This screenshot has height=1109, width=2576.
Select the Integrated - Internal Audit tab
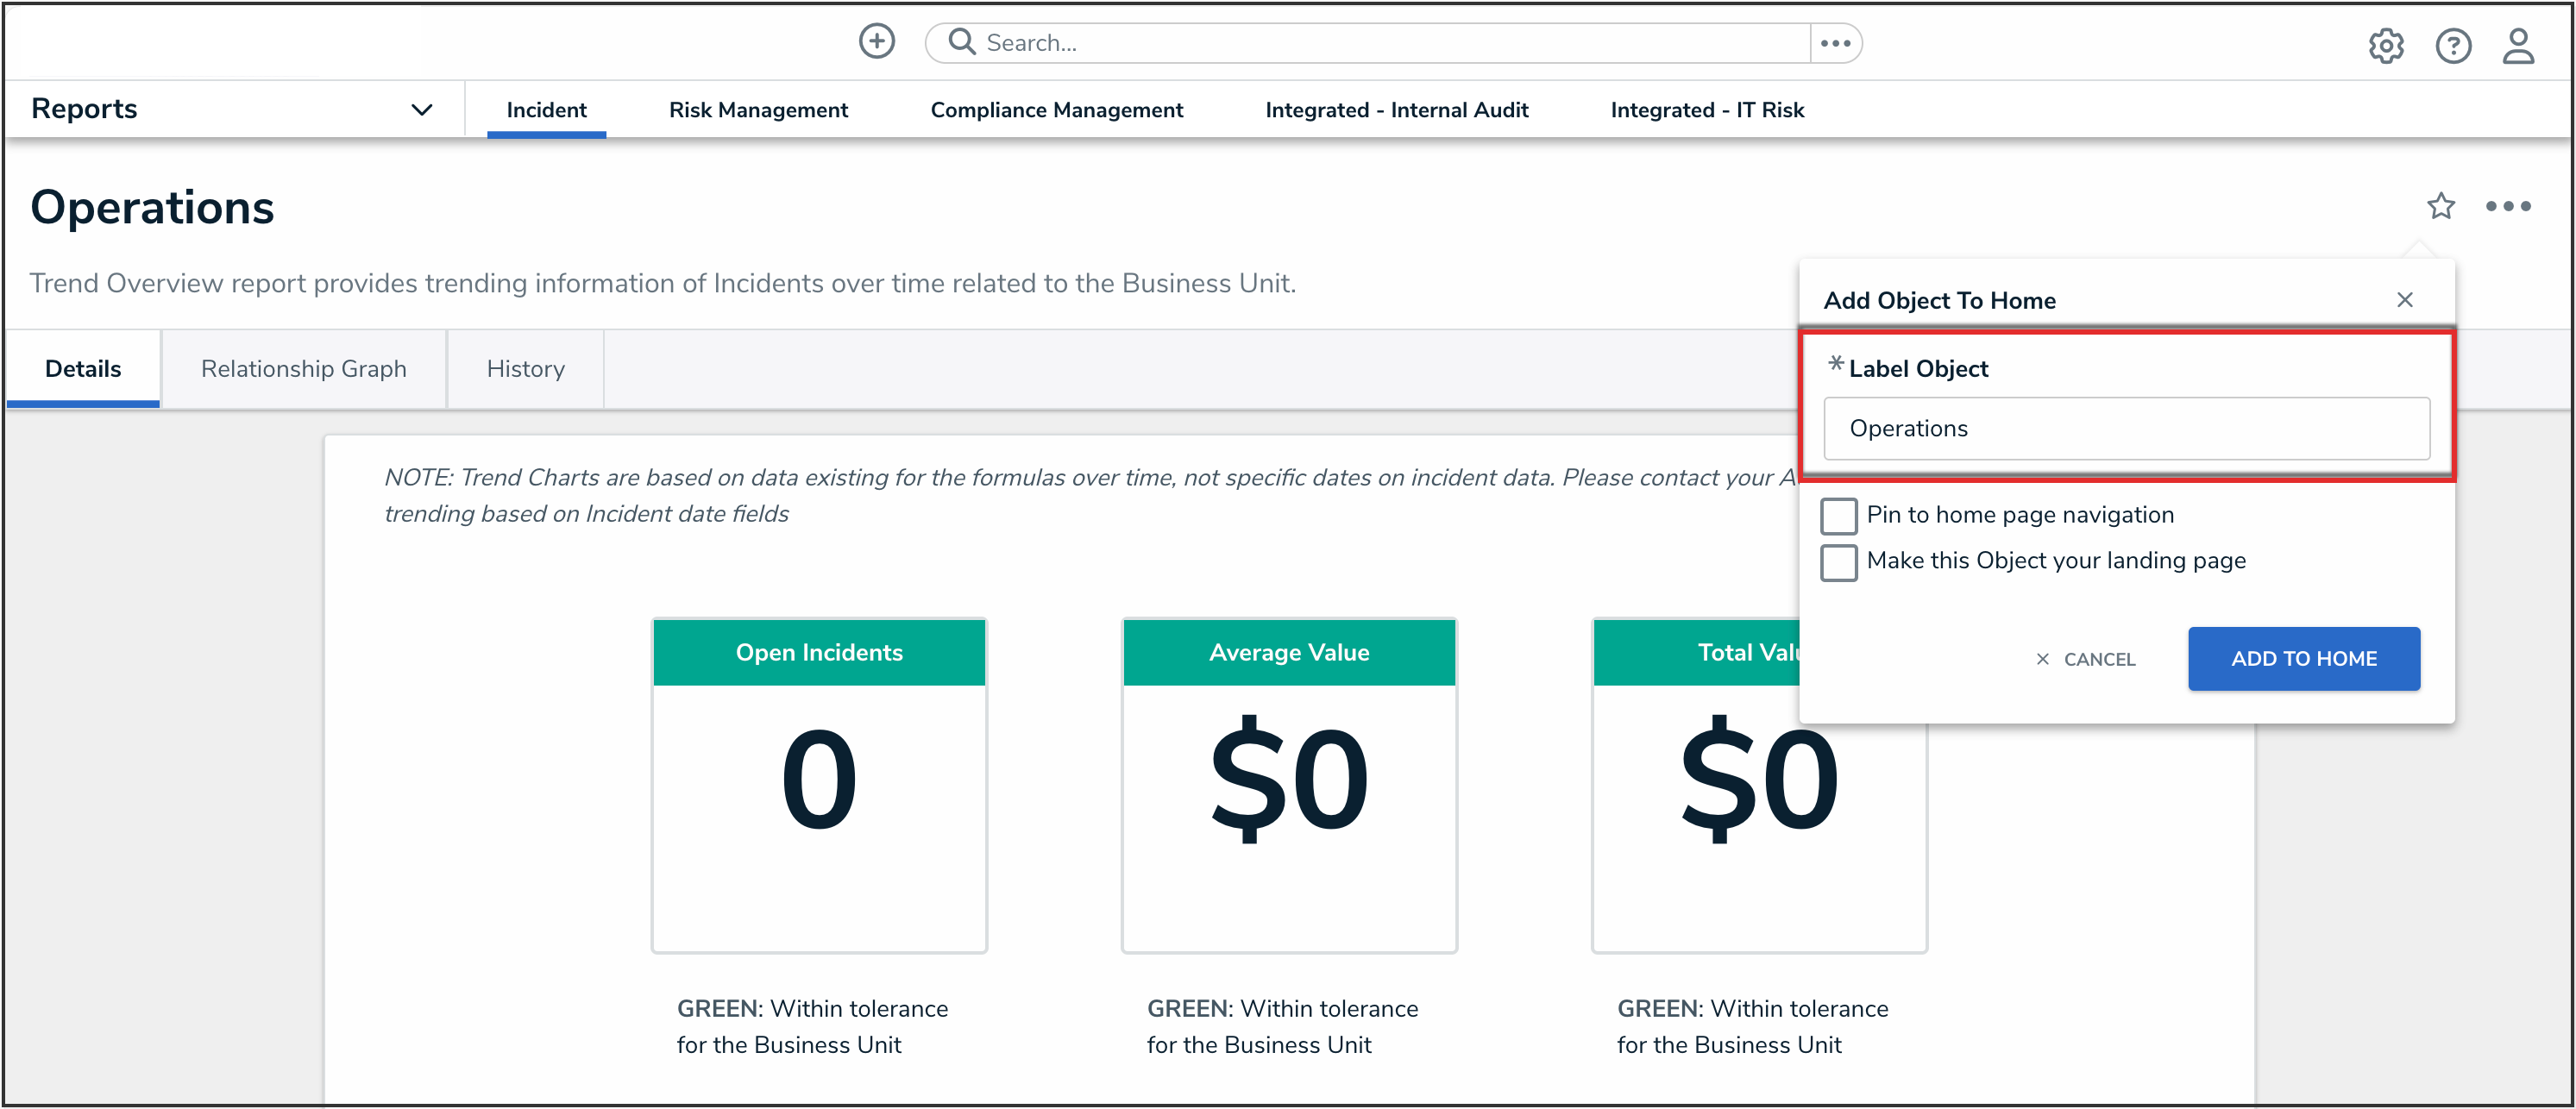tap(1396, 110)
